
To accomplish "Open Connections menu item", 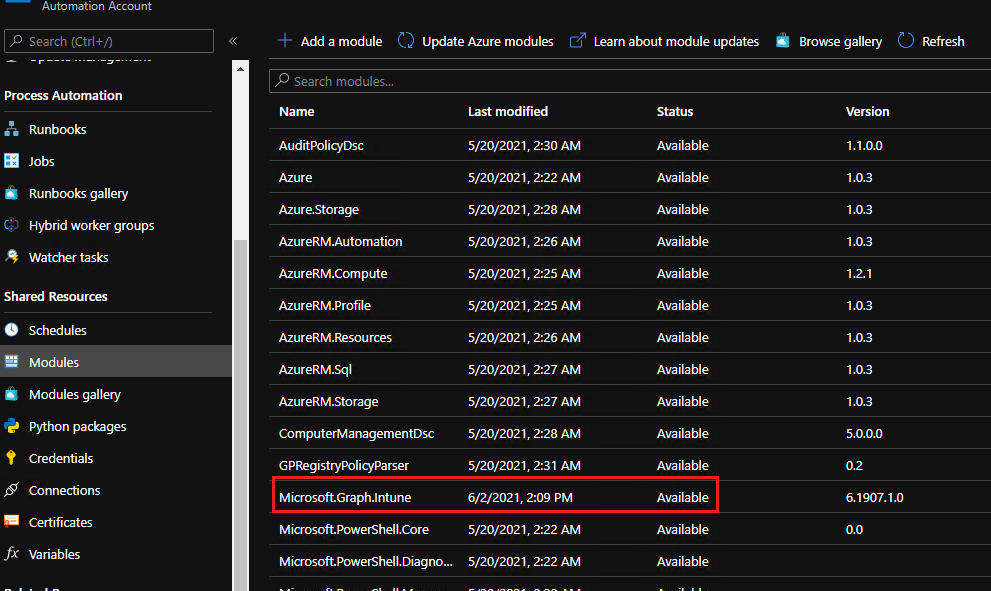I will [64, 490].
